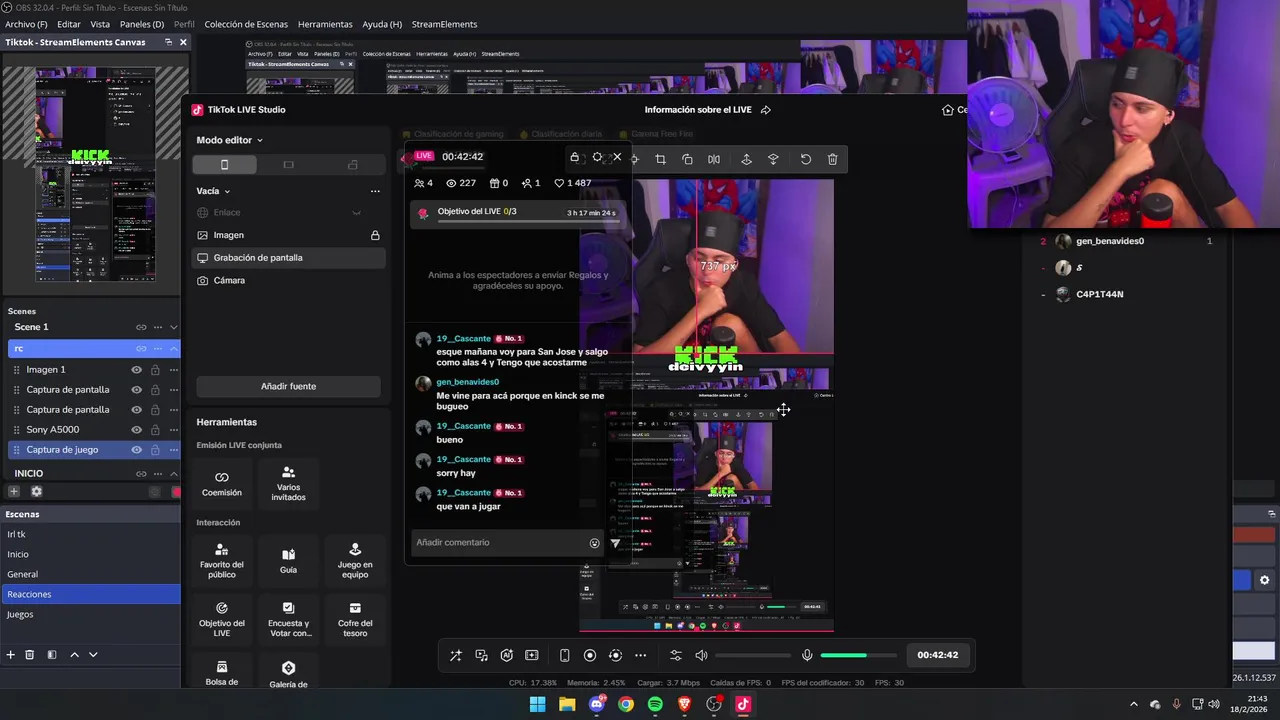Open Cofre del tesoro tool

[x=355, y=620]
